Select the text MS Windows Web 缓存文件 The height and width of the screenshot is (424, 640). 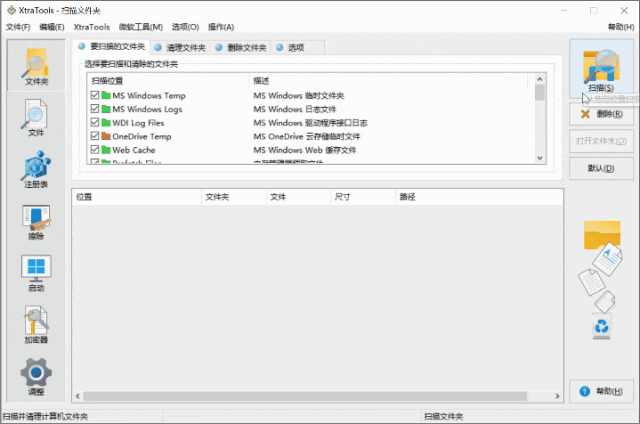click(x=304, y=150)
